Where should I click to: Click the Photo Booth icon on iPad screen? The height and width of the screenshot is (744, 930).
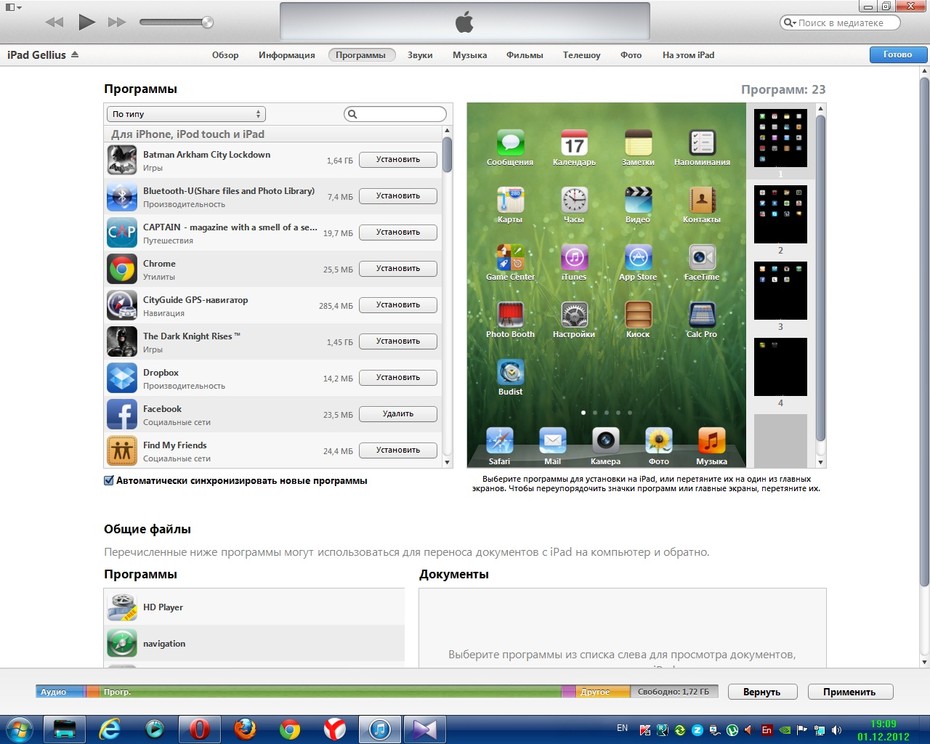pyautogui.click(x=510, y=315)
